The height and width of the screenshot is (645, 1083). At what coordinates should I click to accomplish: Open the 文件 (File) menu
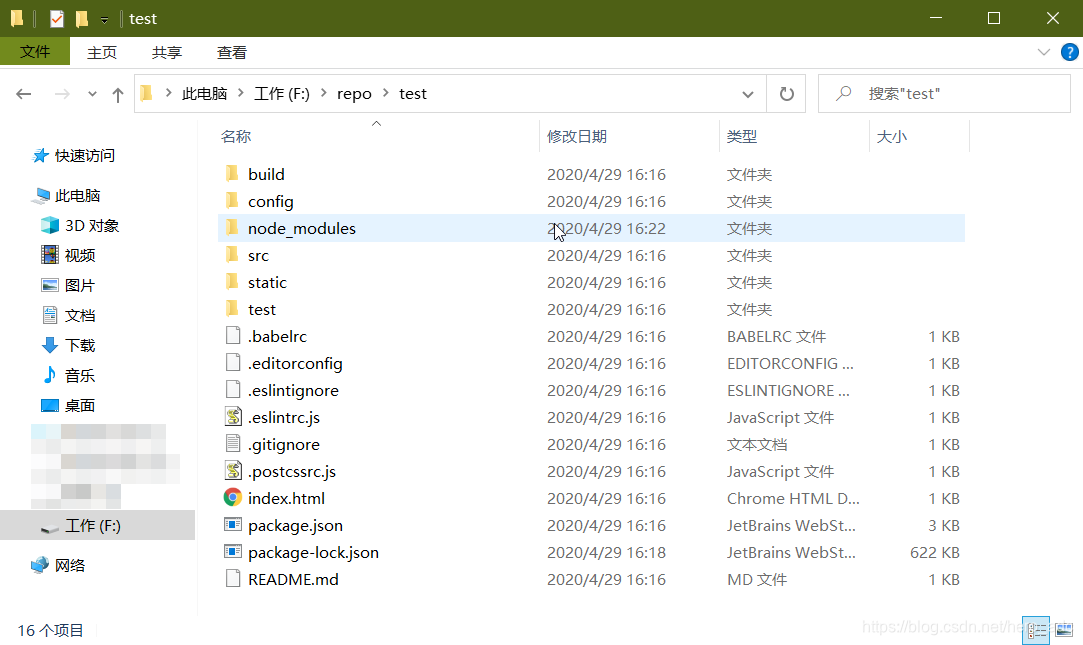point(35,52)
